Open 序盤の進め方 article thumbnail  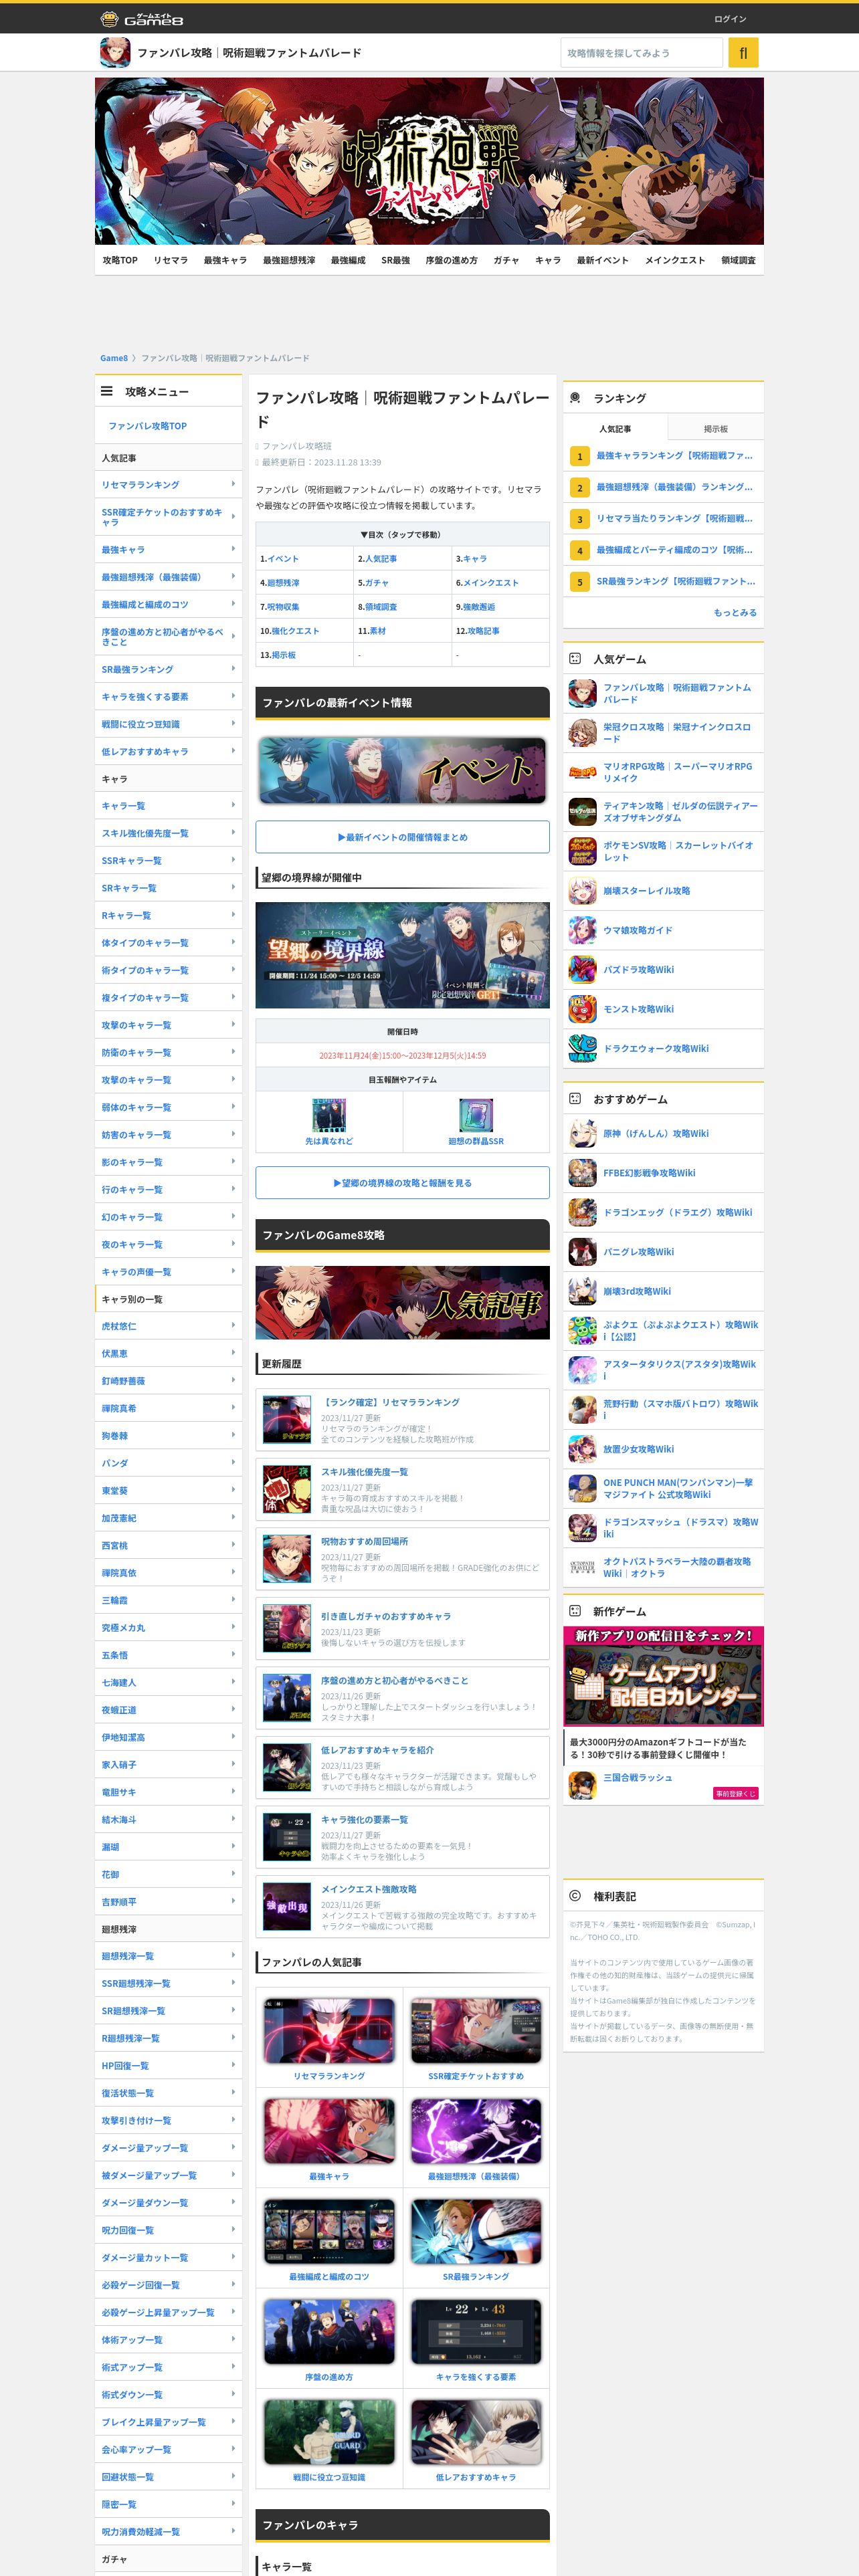coord(329,2332)
